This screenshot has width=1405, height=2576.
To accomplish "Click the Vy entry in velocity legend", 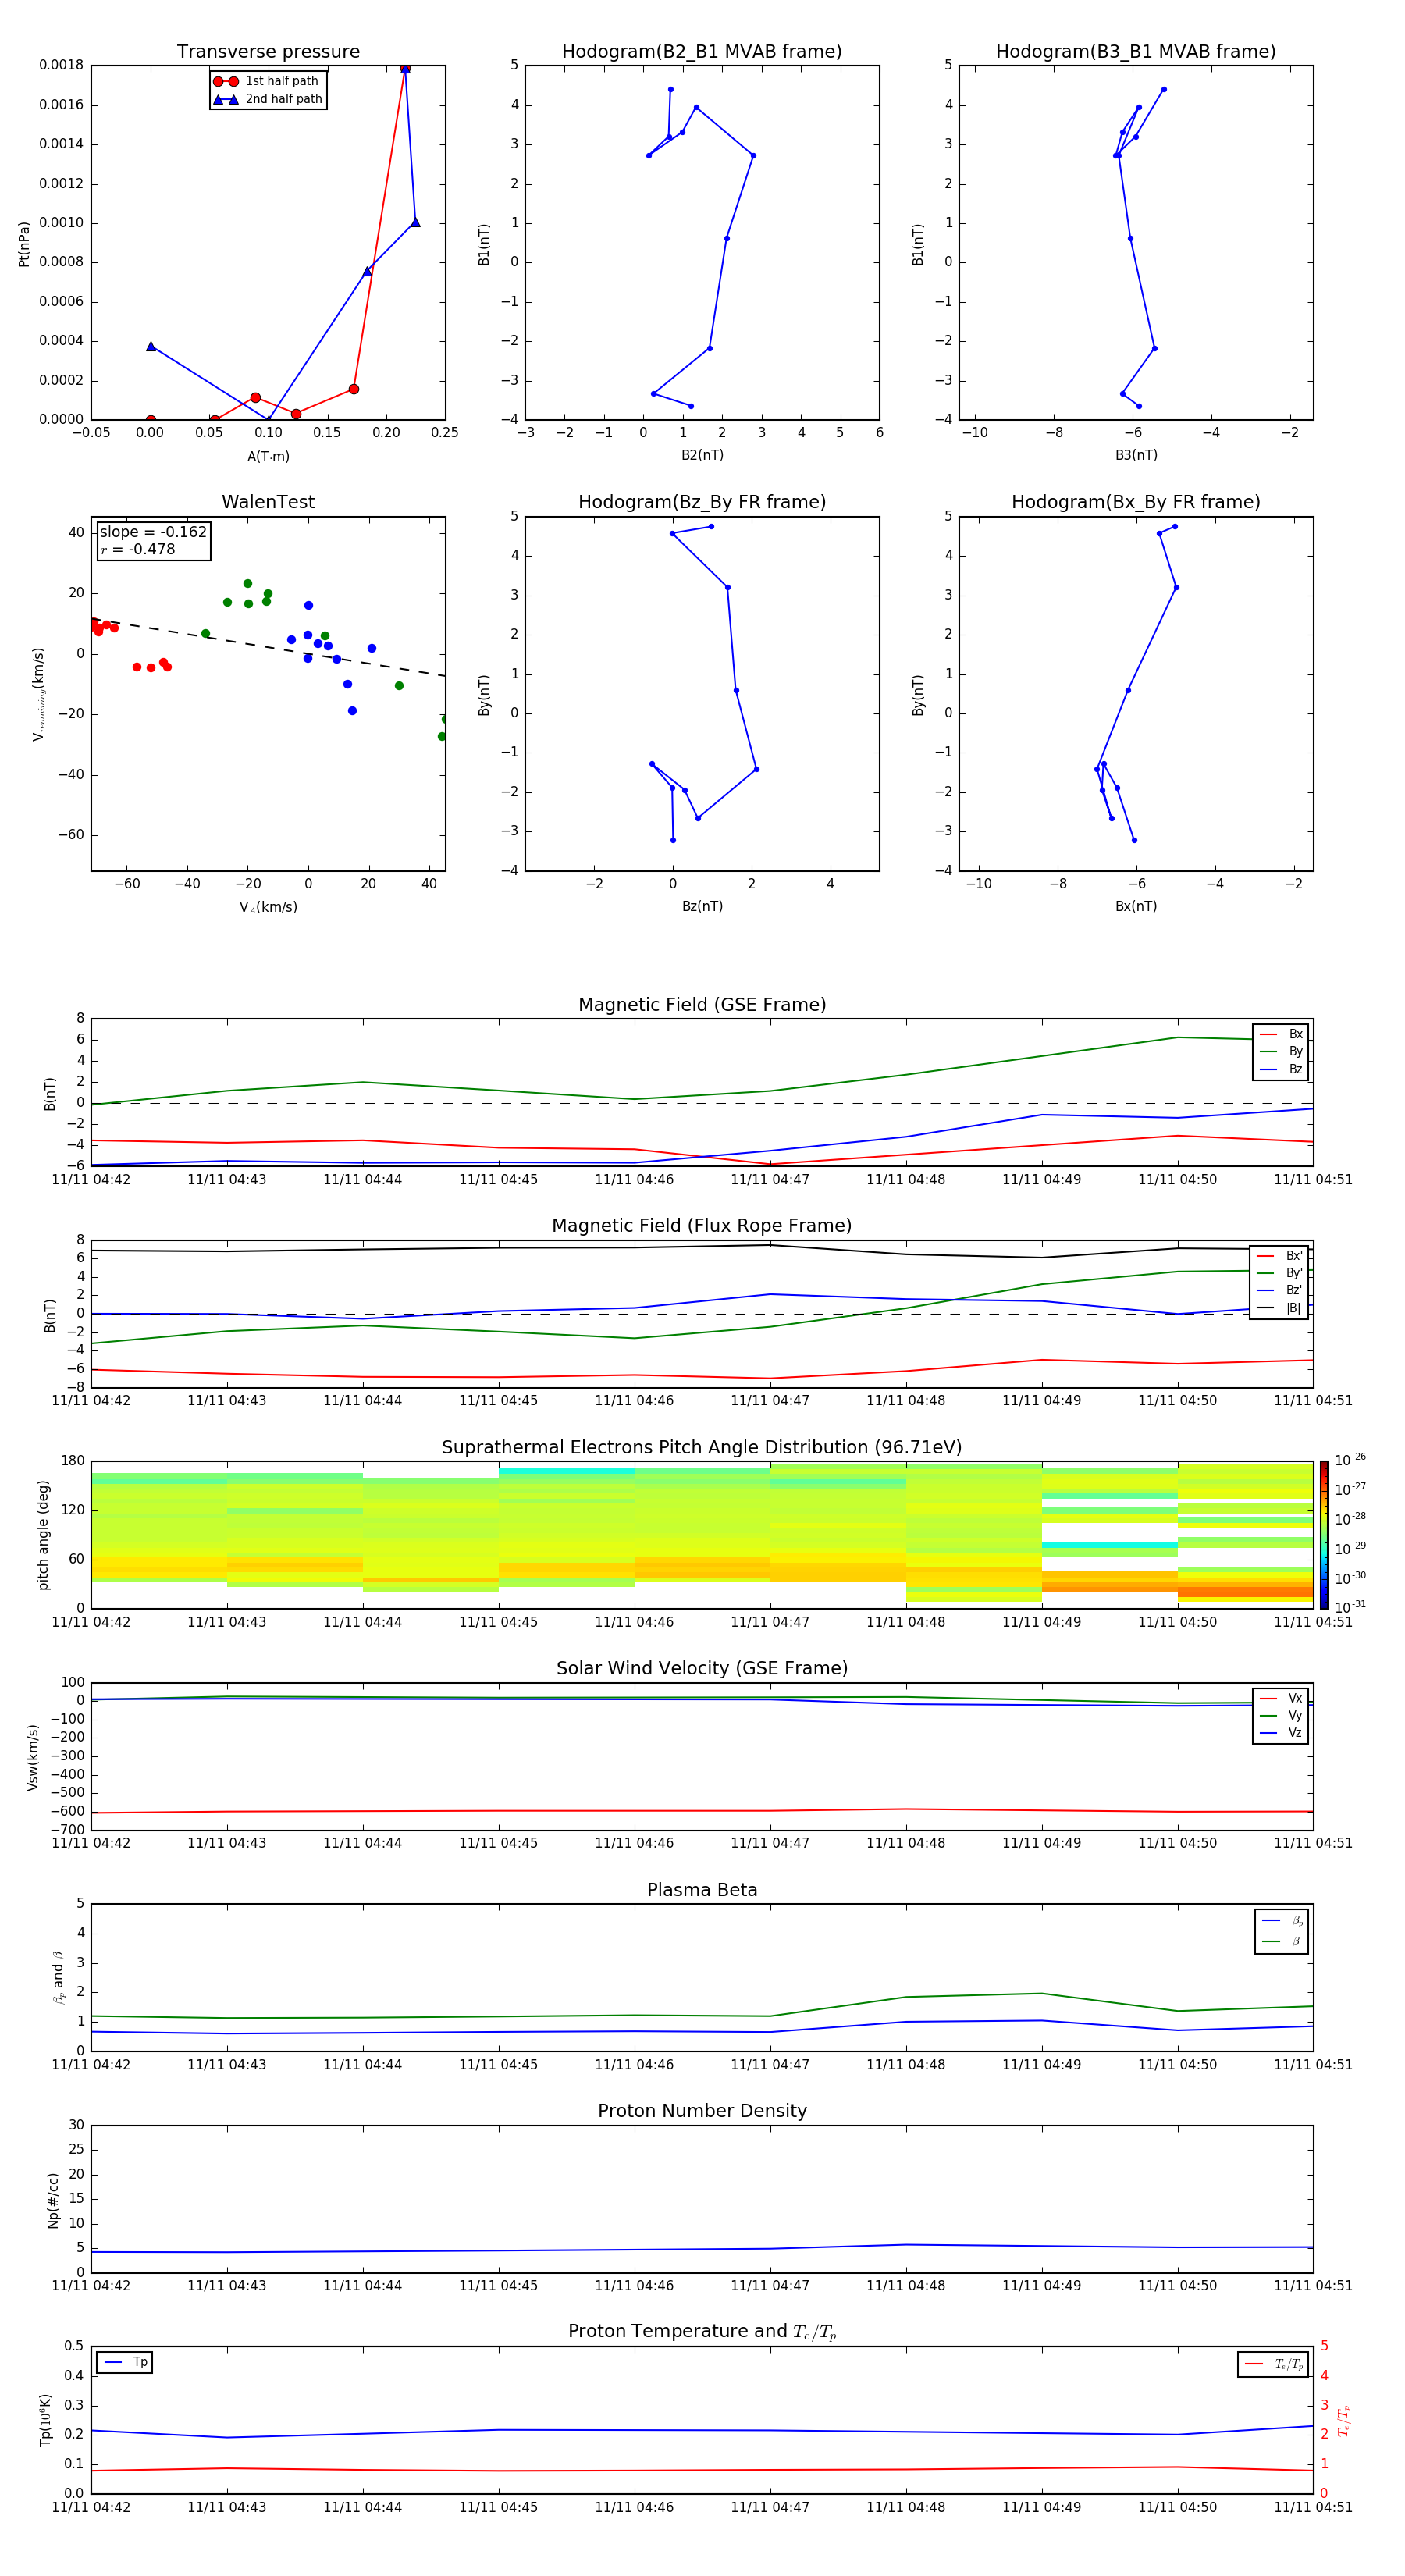I will (1281, 1716).
